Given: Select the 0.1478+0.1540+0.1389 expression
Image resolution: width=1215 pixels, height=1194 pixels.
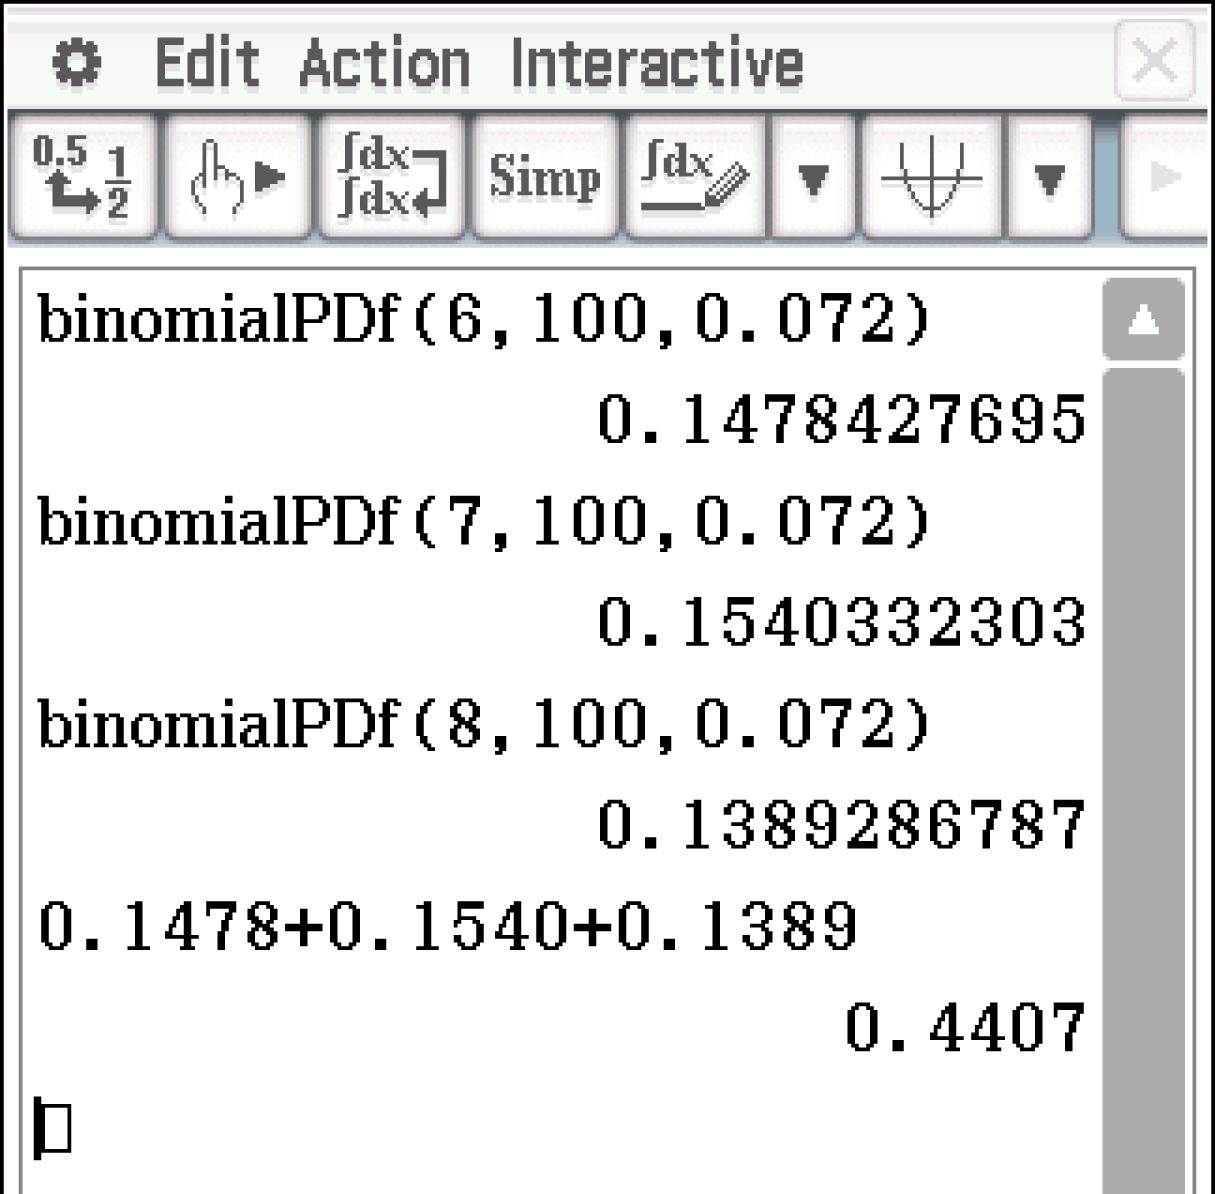Looking at the screenshot, I should (447, 926).
